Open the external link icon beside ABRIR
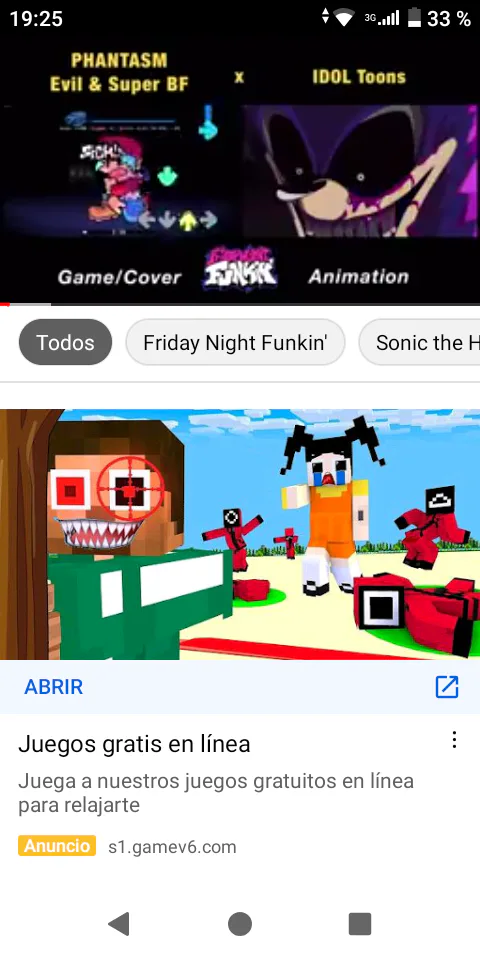This screenshot has width=480, height=960. (447, 687)
